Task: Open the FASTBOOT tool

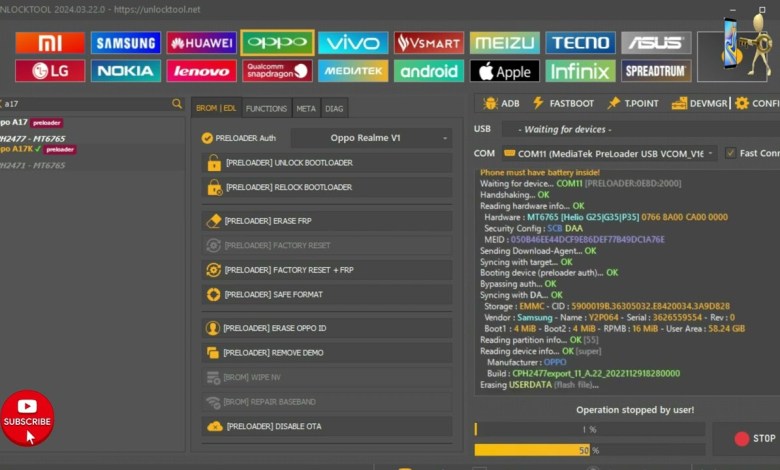Action: point(564,103)
